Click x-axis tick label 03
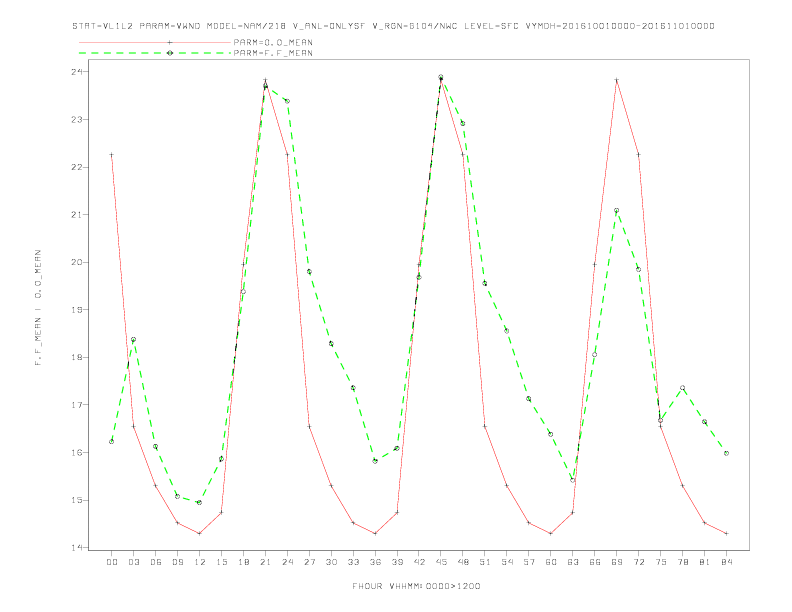The height and width of the screenshot is (612, 792). pos(133,562)
